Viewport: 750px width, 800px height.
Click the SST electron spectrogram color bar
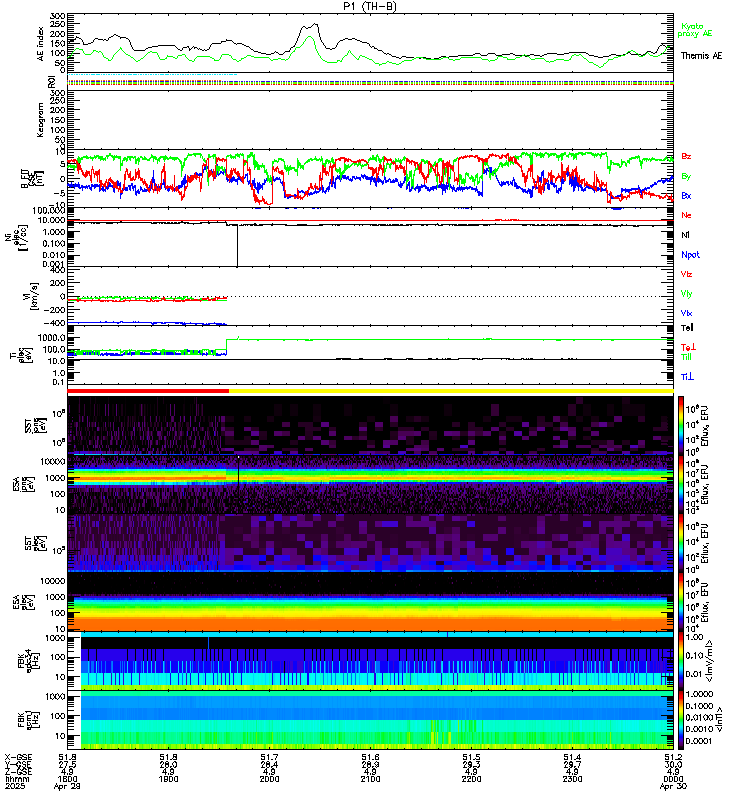pyautogui.click(x=681, y=543)
